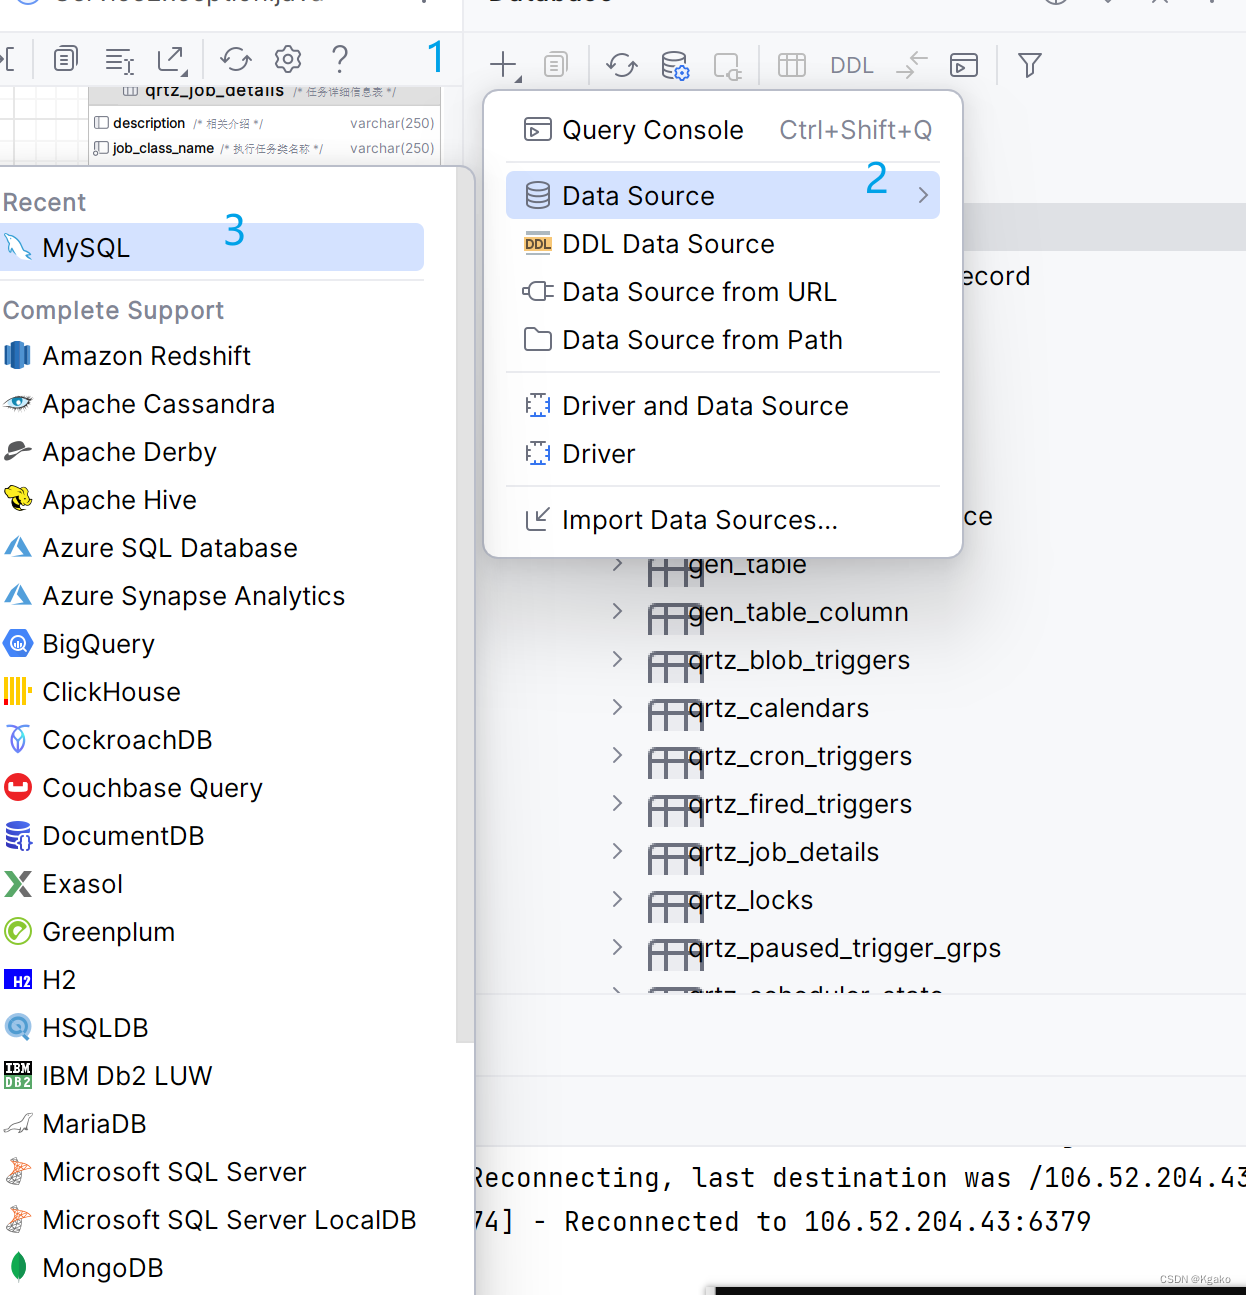1246x1295 pixels.
Task: Expand qrtz_locks table node
Action: pyautogui.click(x=617, y=899)
